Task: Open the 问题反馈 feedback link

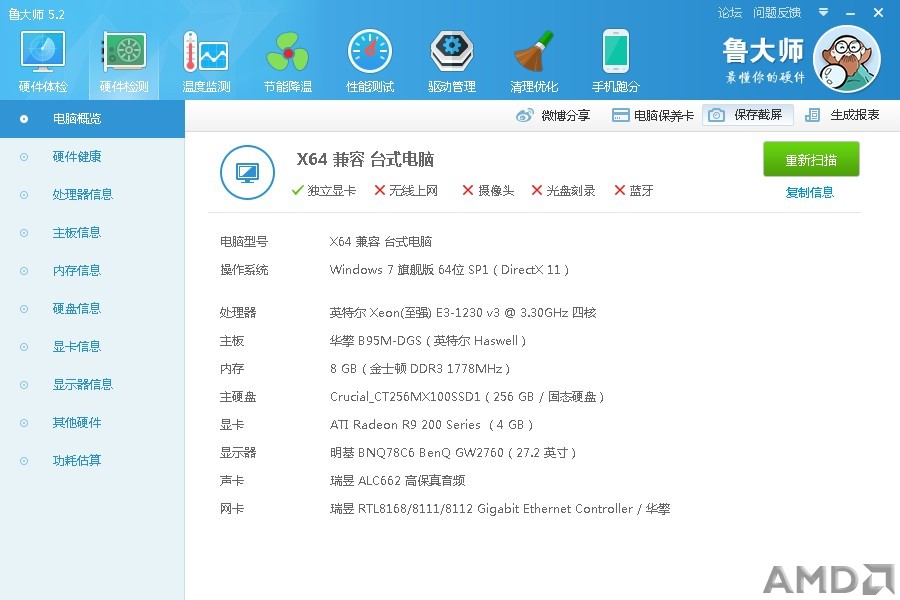Action: click(777, 13)
